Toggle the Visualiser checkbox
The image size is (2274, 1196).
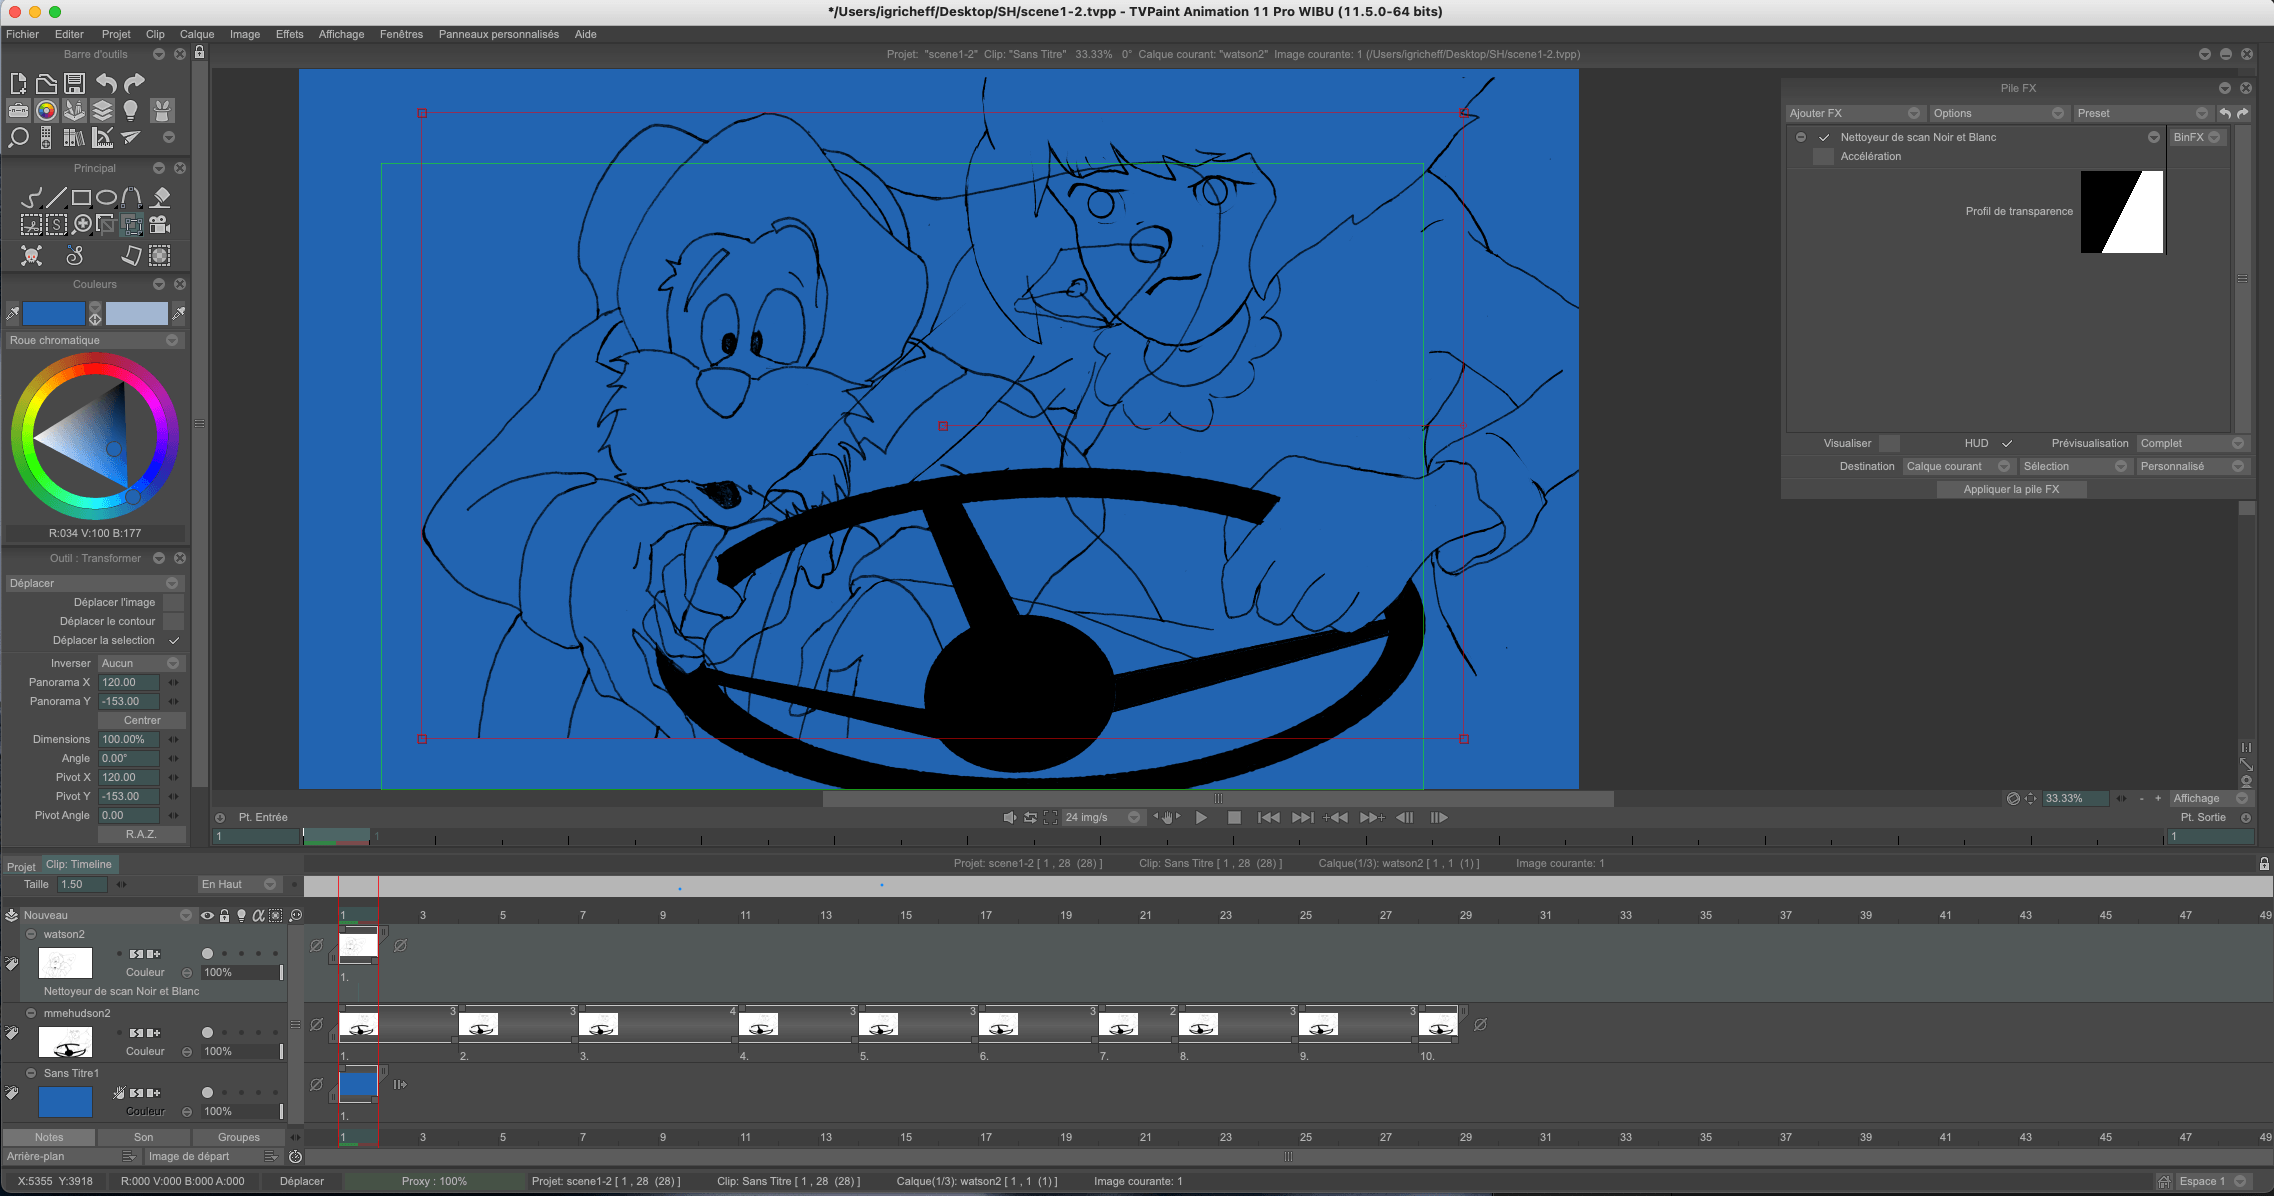click(1889, 443)
